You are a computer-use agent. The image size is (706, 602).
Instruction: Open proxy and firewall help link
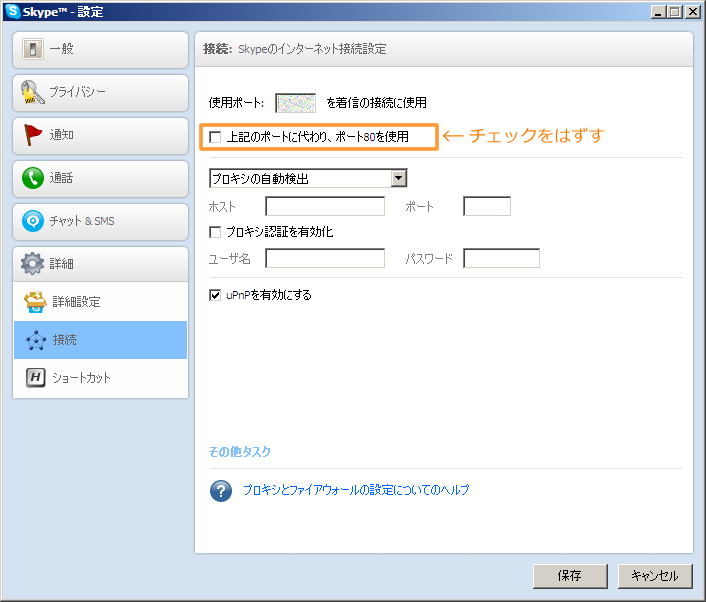point(356,490)
